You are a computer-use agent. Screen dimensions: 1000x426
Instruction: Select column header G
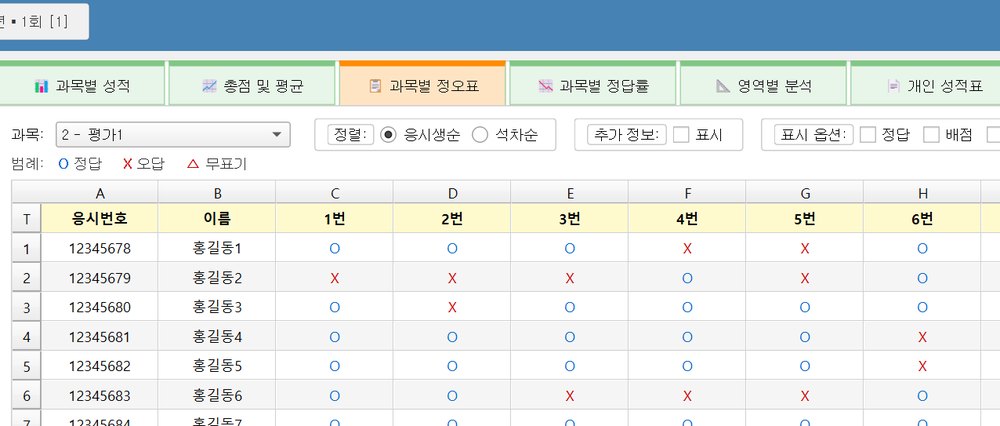pyautogui.click(x=805, y=193)
